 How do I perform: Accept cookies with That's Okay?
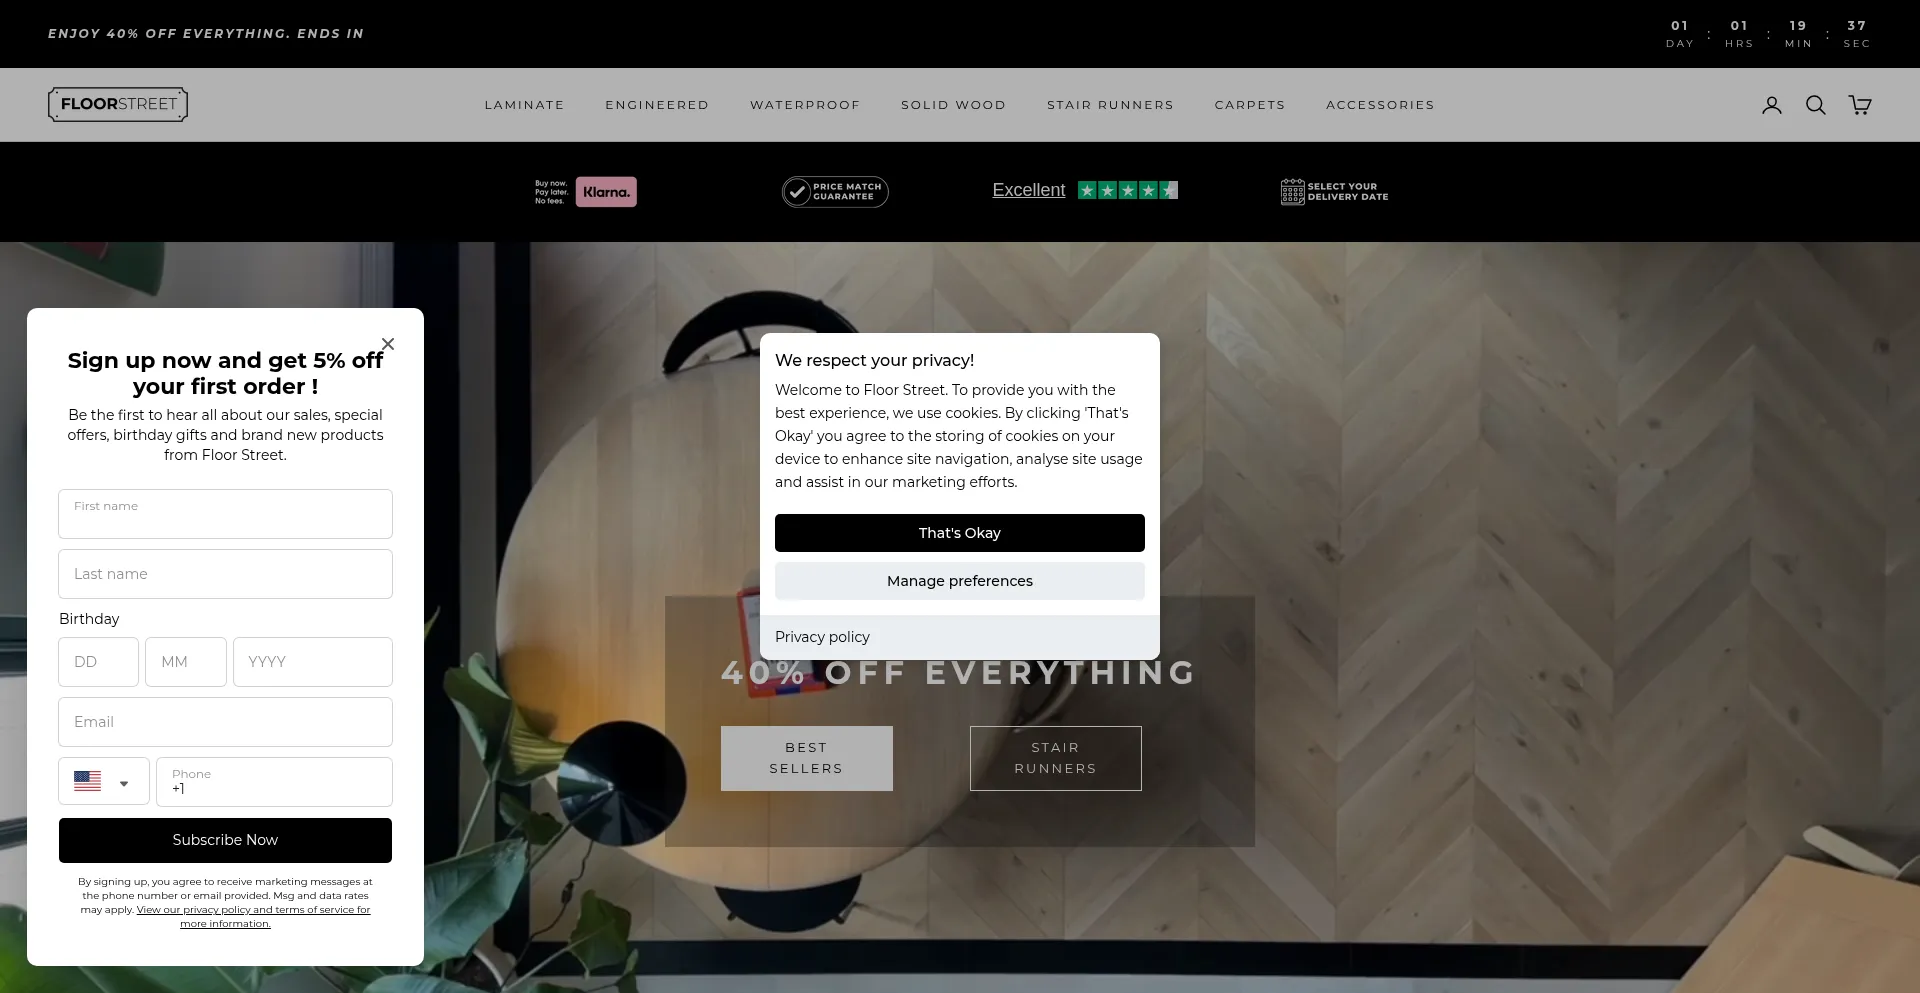coord(959,533)
